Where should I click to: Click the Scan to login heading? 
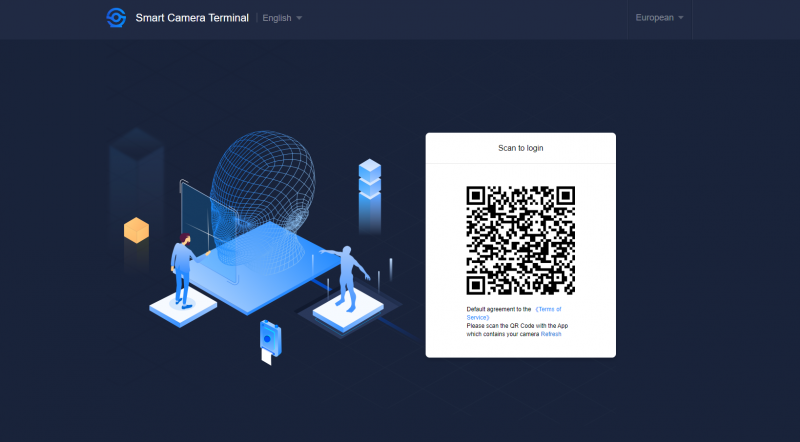[520, 148]
